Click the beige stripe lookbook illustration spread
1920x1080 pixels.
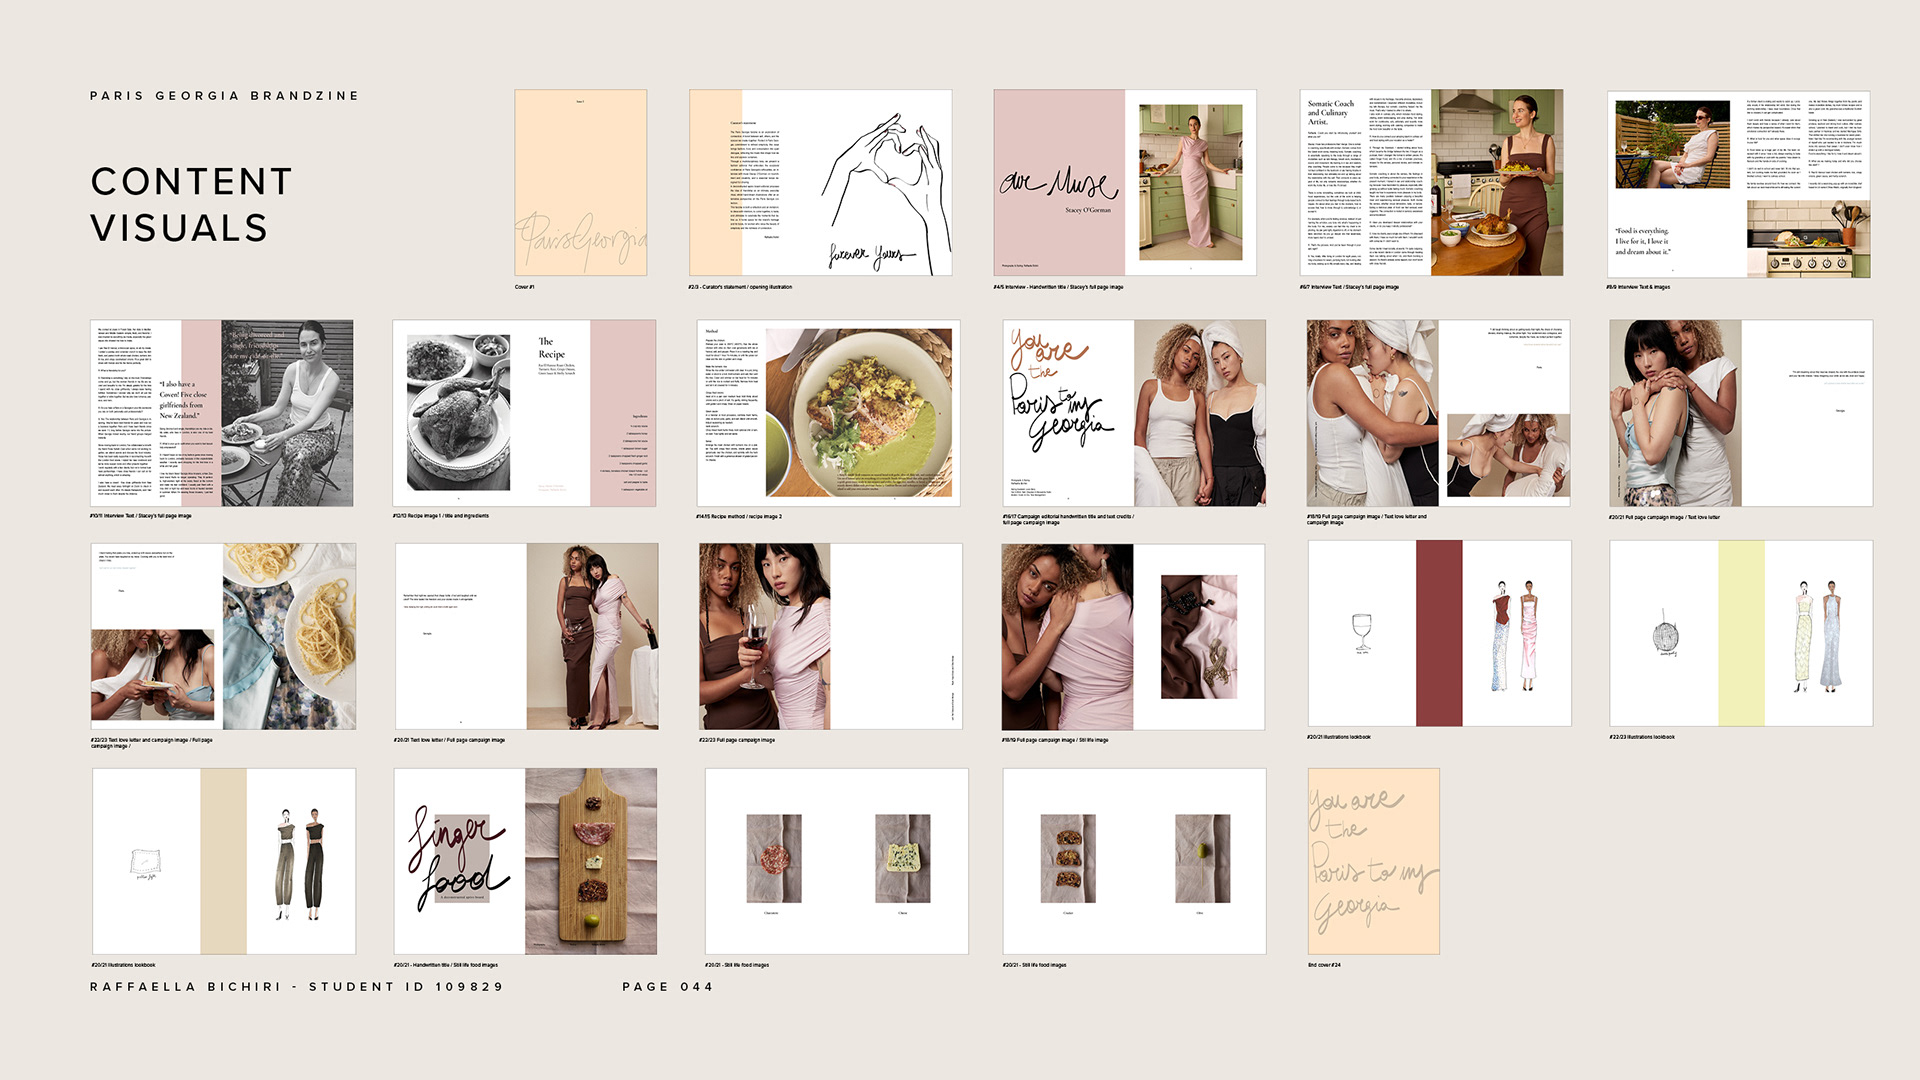(223, 861)
